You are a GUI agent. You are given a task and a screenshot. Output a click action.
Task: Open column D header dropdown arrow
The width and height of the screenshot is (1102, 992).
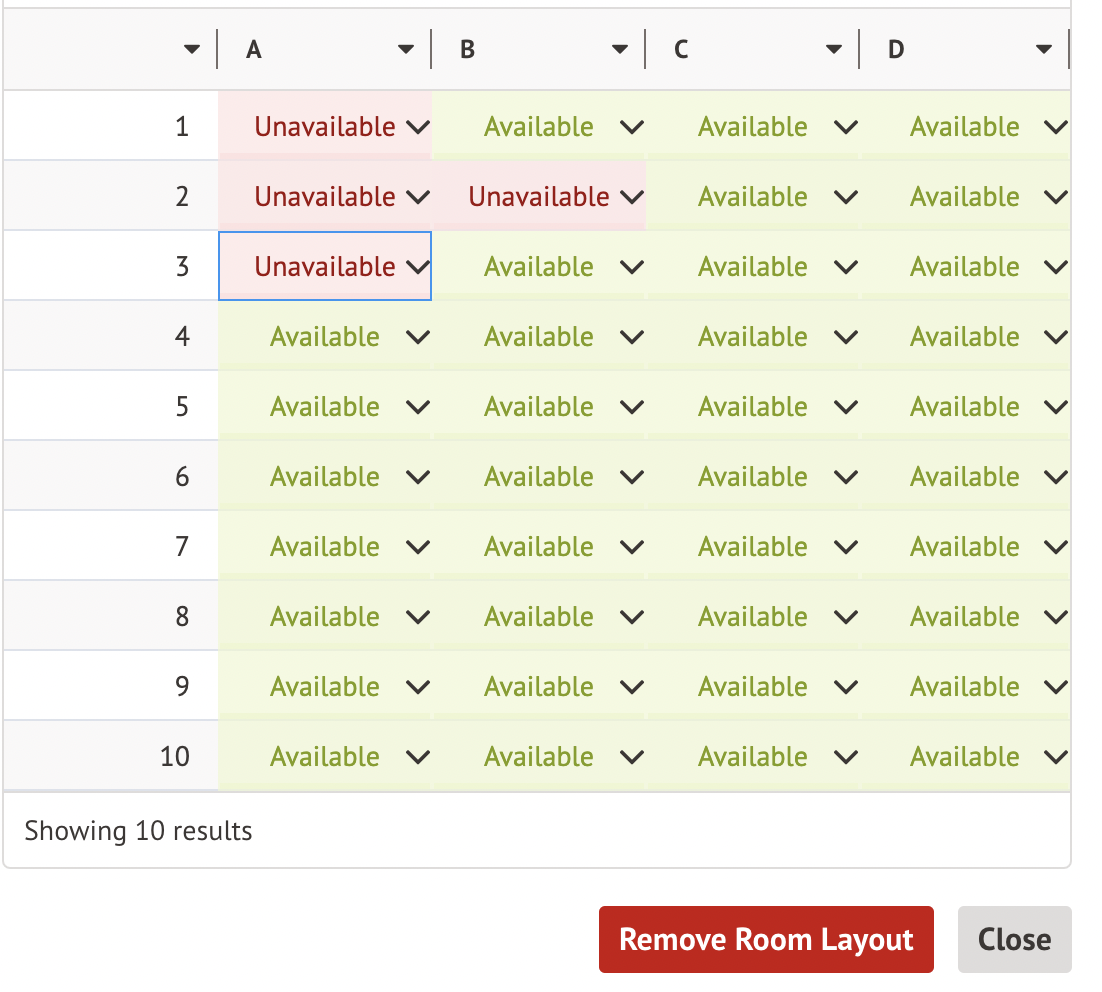[1044, 50]
